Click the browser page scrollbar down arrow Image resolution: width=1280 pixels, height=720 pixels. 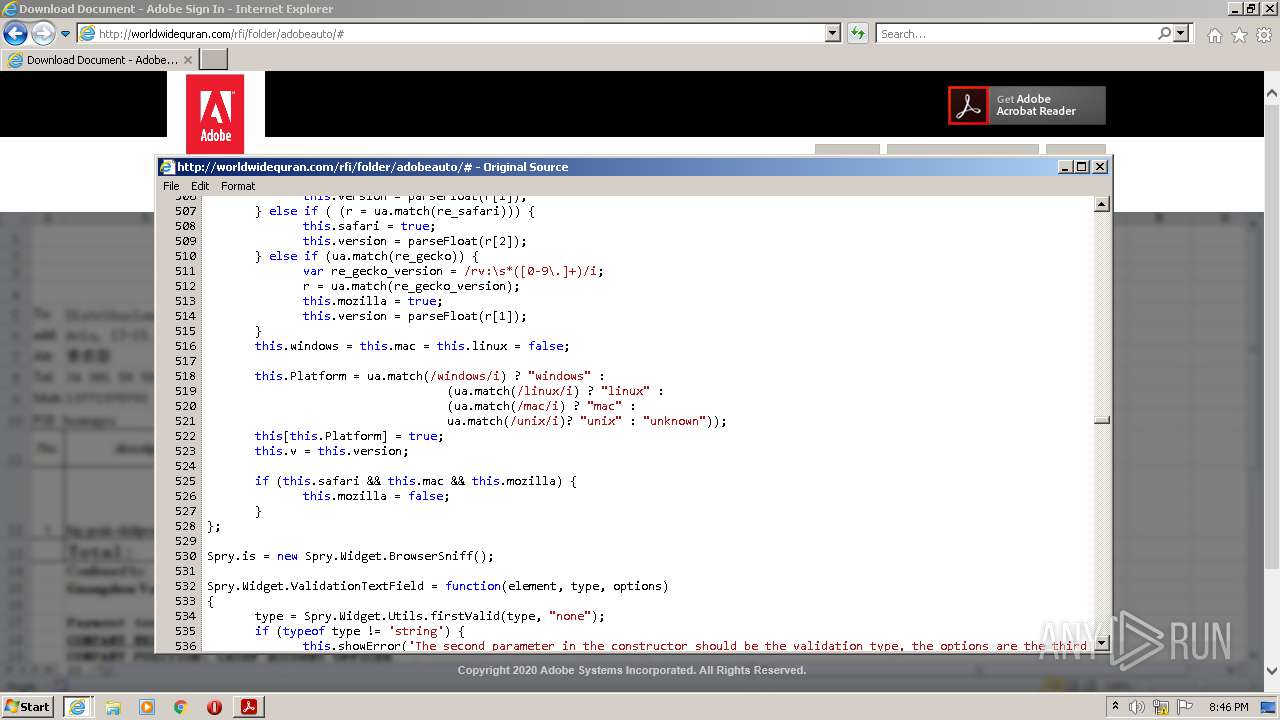[x=1272, y=670]
